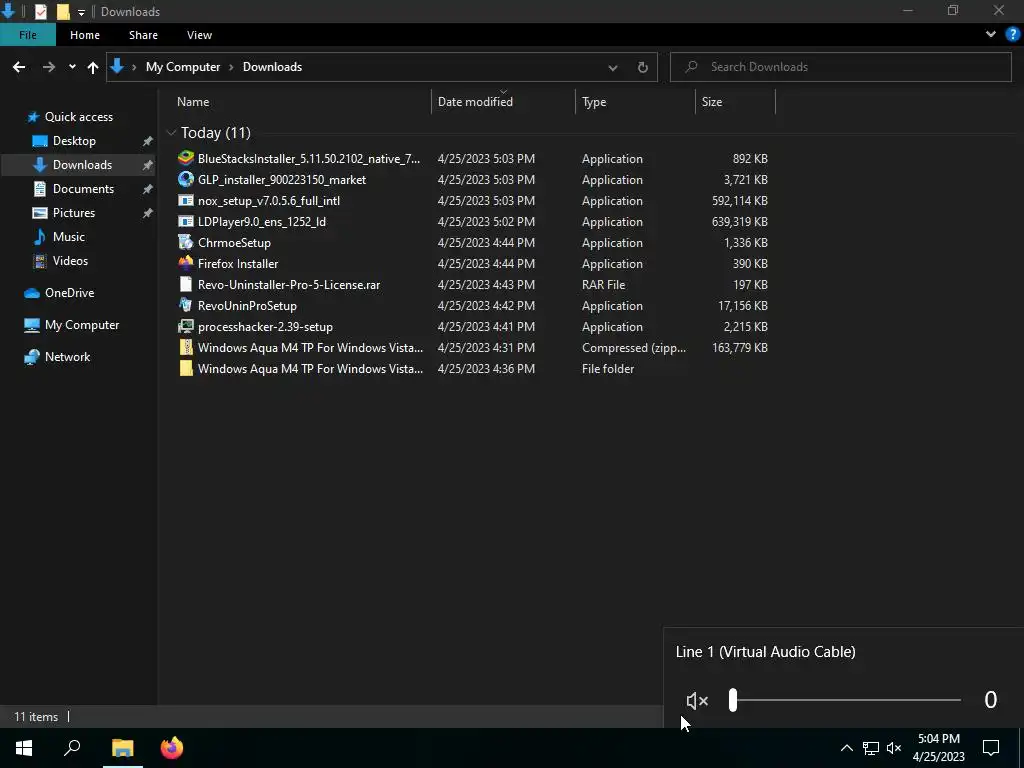Open address bar history dropdown

coord(613,67)
